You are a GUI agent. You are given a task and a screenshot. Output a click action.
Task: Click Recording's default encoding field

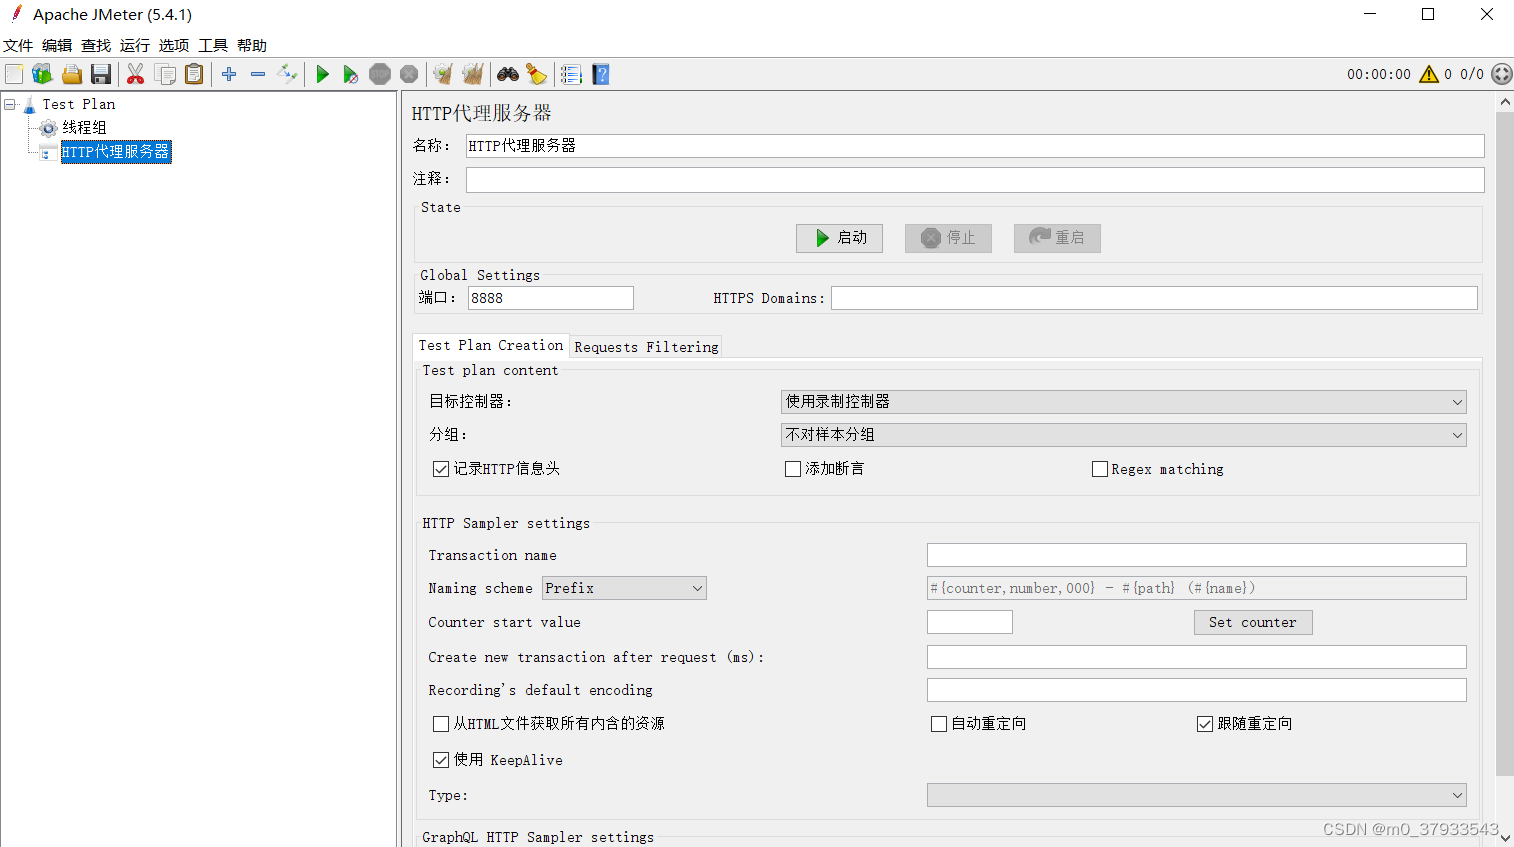tap(1196, 690)
